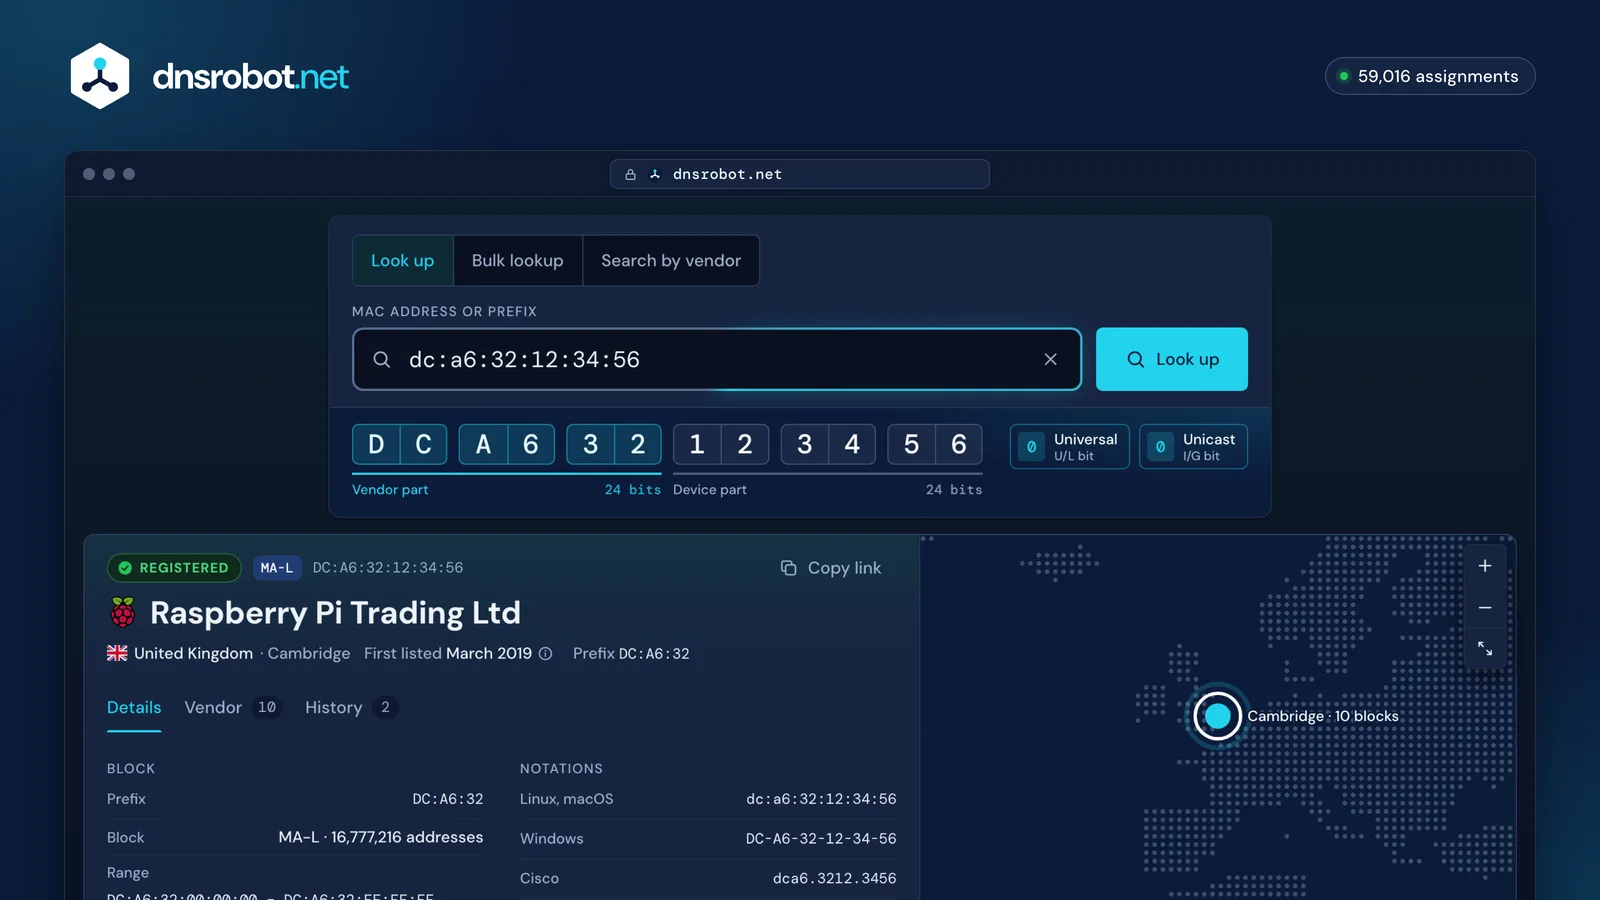Zoom out the map with the minus icon
The height and width of the screenshot is (900, 1600).
1485,607
